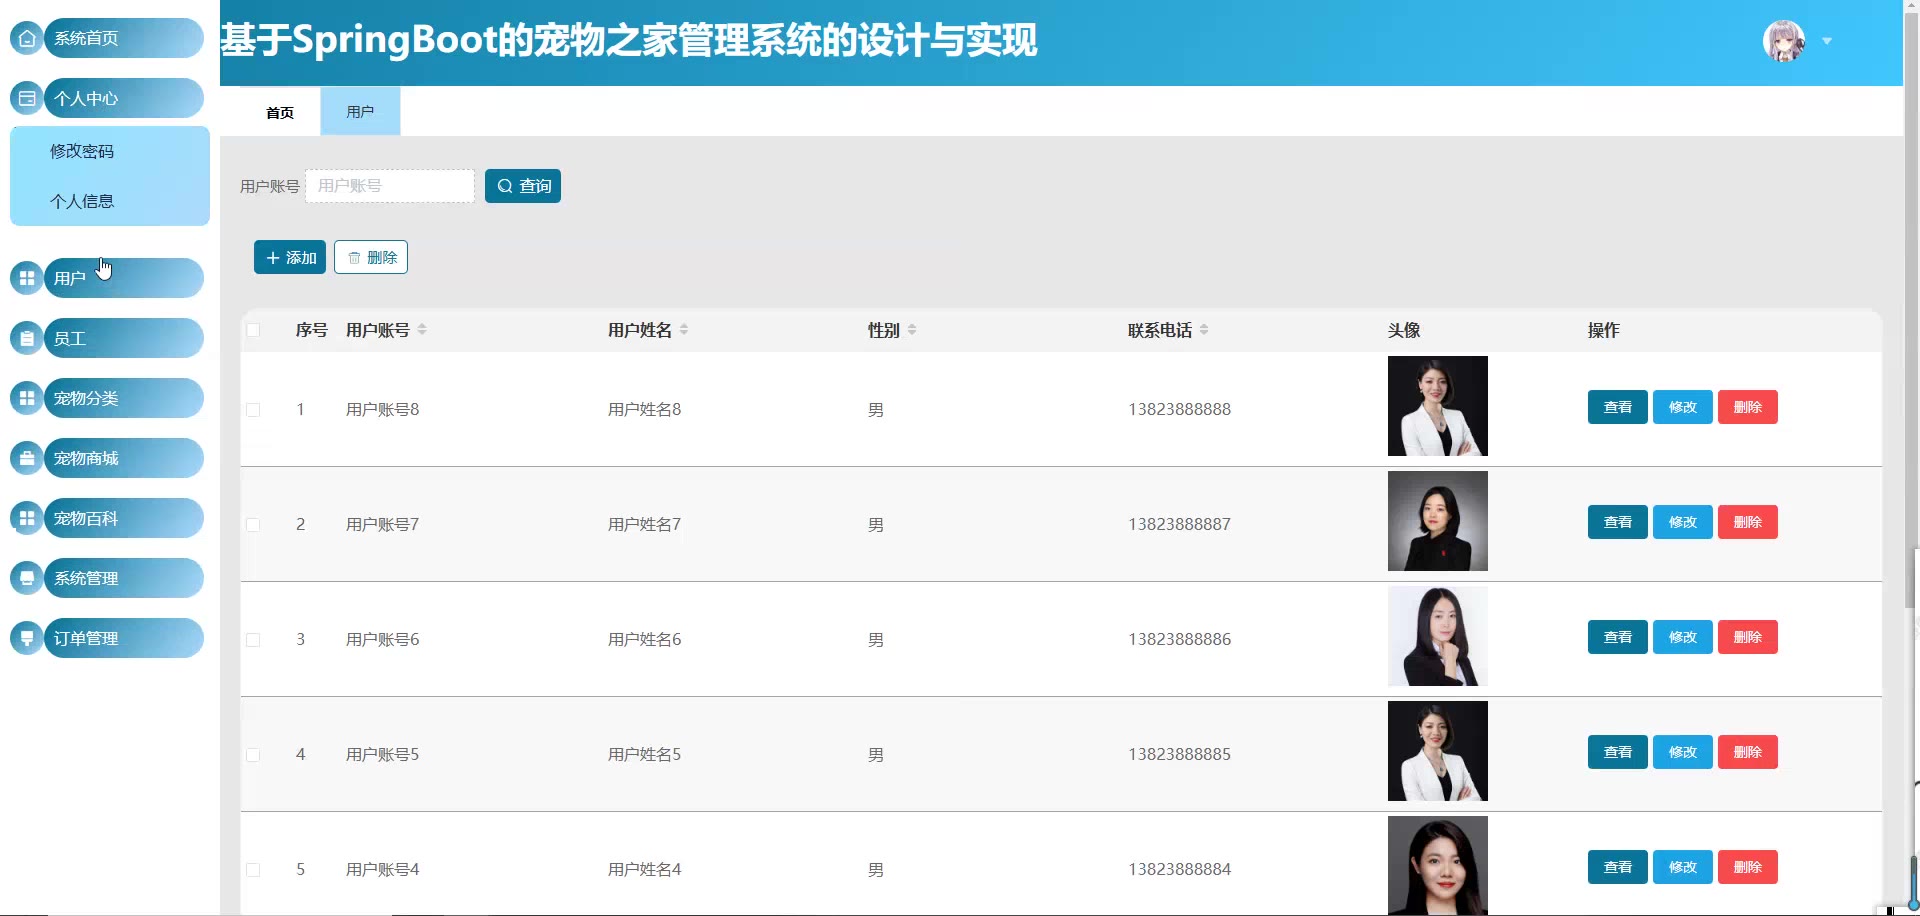Image resolution: width=1920 pixels, height=916 pixels.
Task: Click the grid icon beside 宠物百科
Action: click(x=27, y=518)
